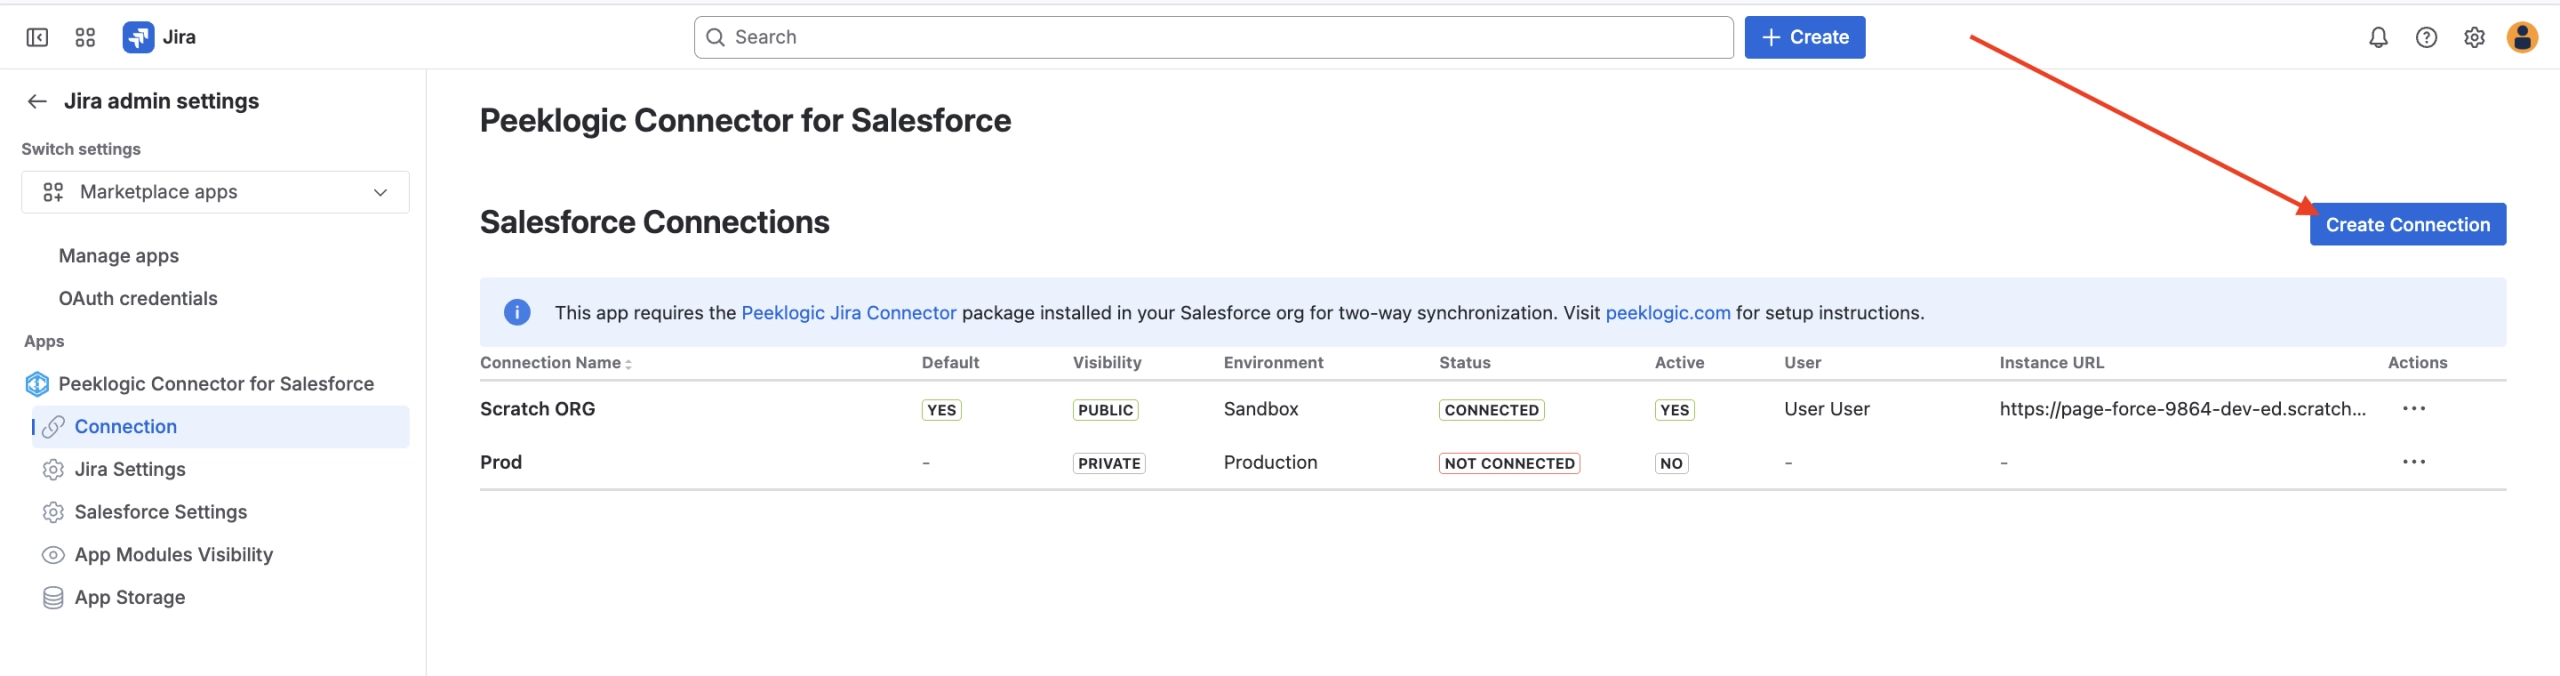The height and width of the screenshot is (676, 2560).
Task: Visit the peeklogic.com link
Action: (x=1667, y=313)
